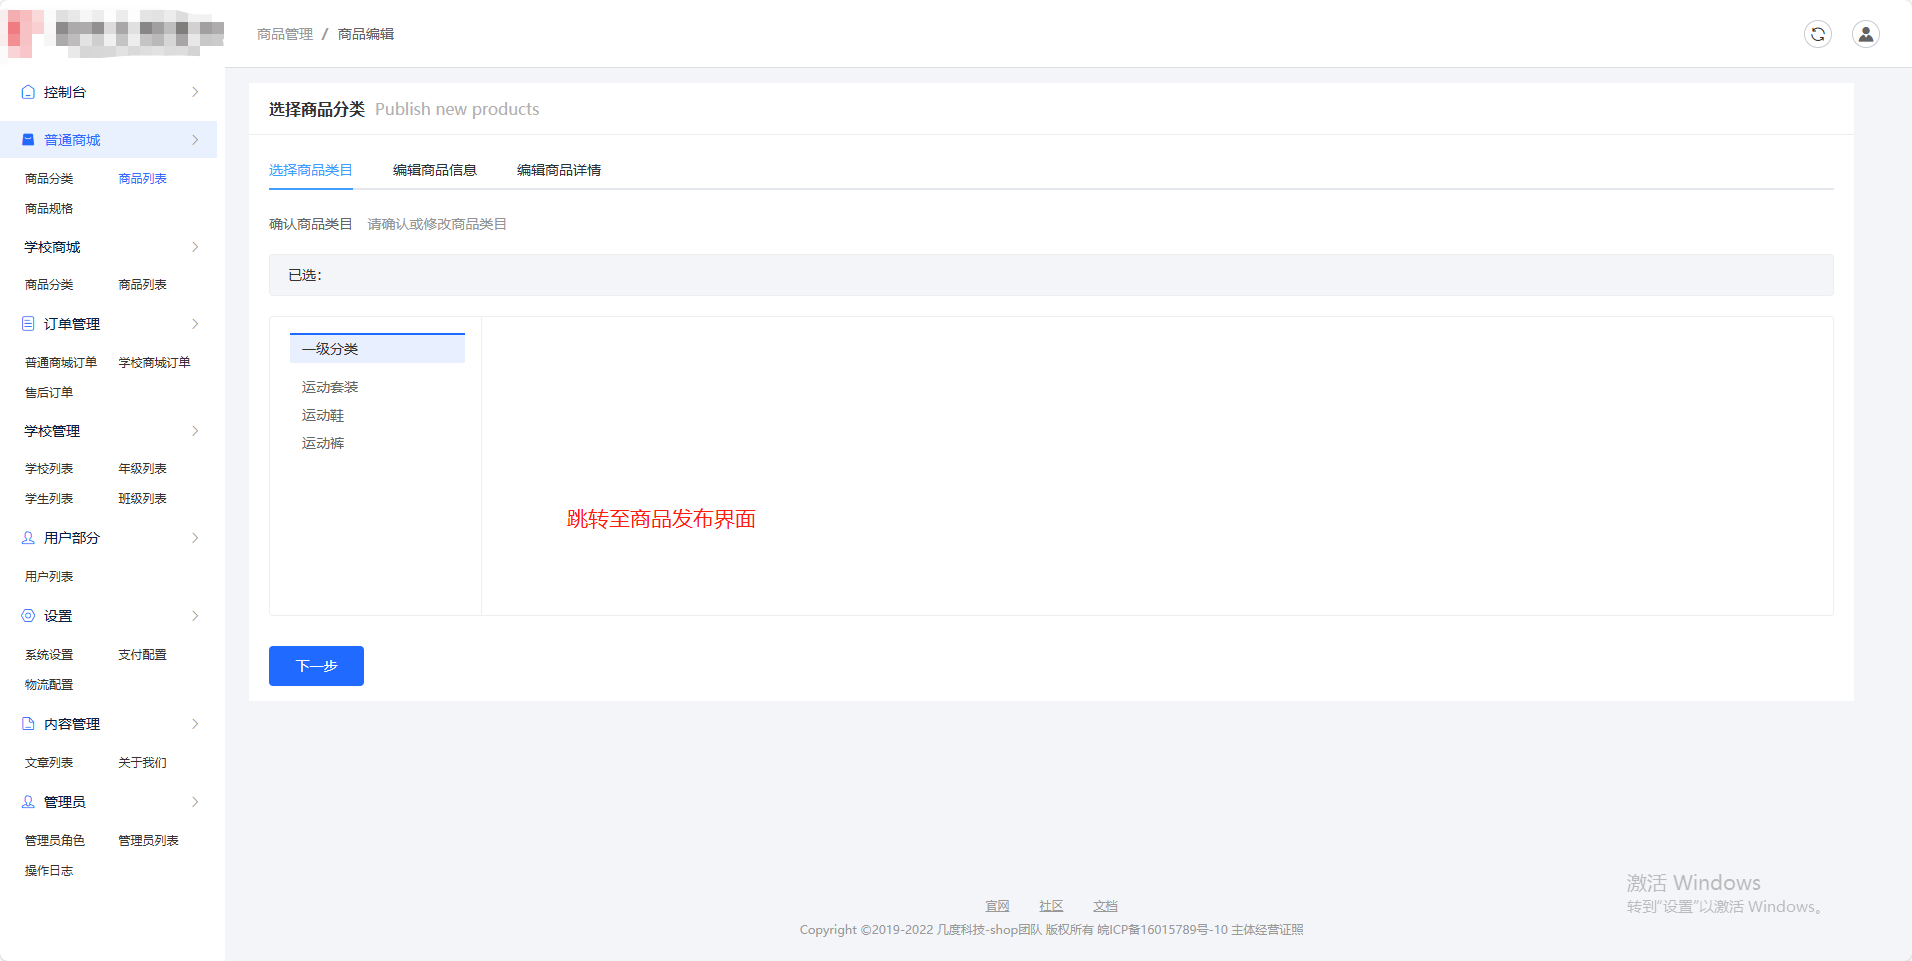
Task: Open the user avatar menu top right
Action: (1865, 33)
